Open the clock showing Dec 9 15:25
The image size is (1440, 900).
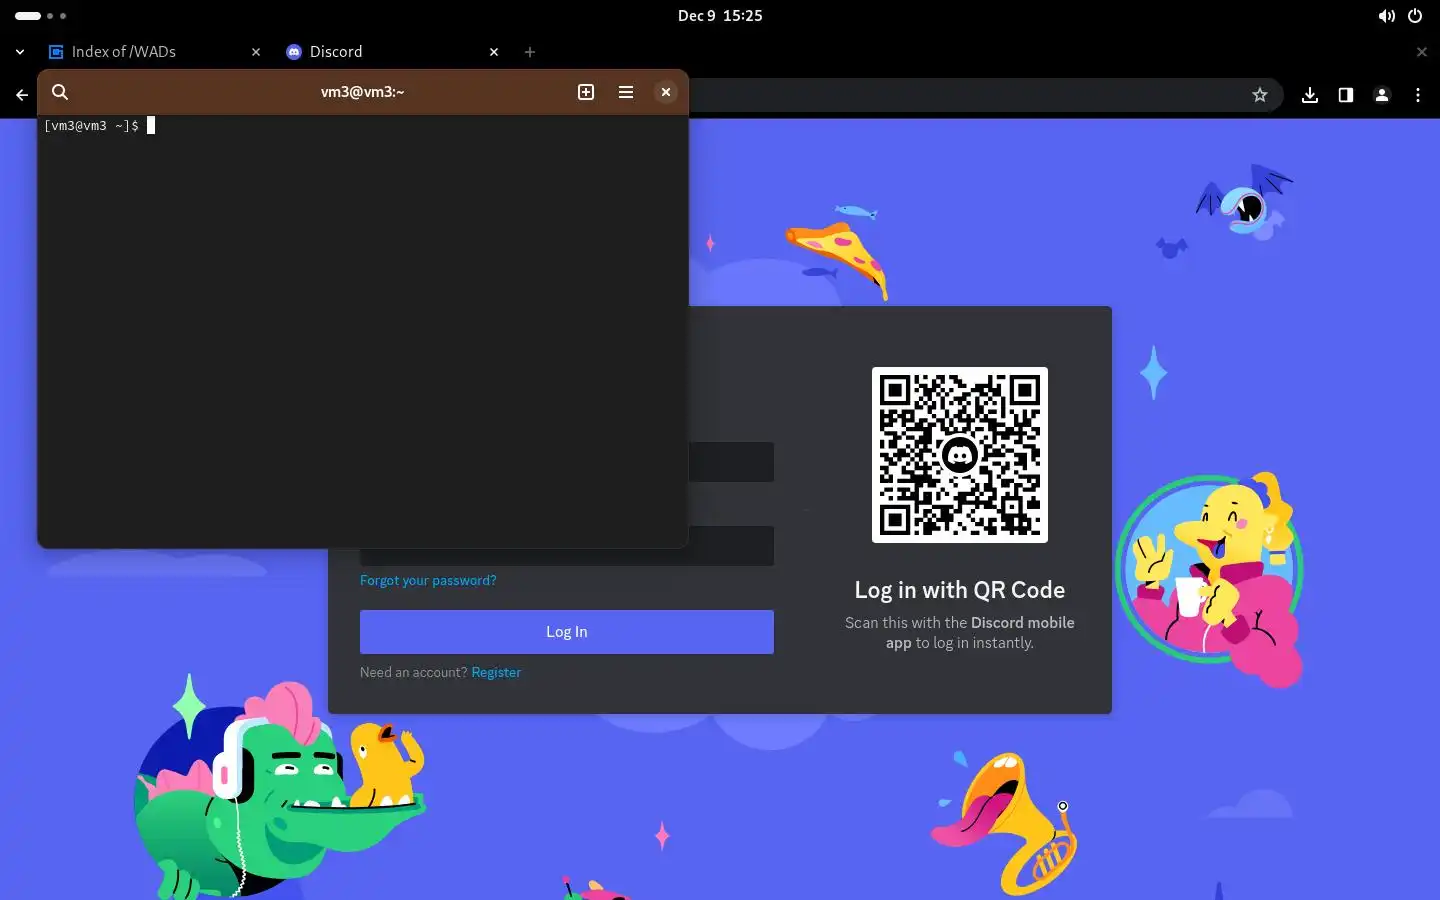coord(720,16)
